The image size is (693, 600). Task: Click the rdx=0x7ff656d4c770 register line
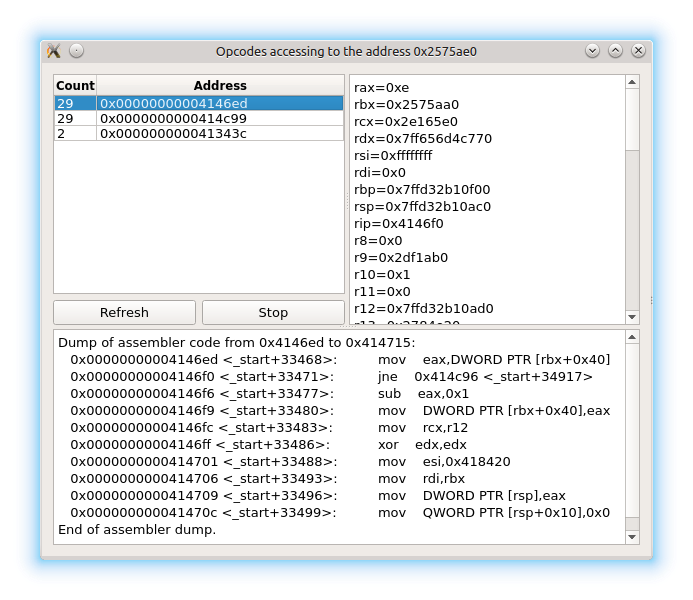click(x=423, y=139)
